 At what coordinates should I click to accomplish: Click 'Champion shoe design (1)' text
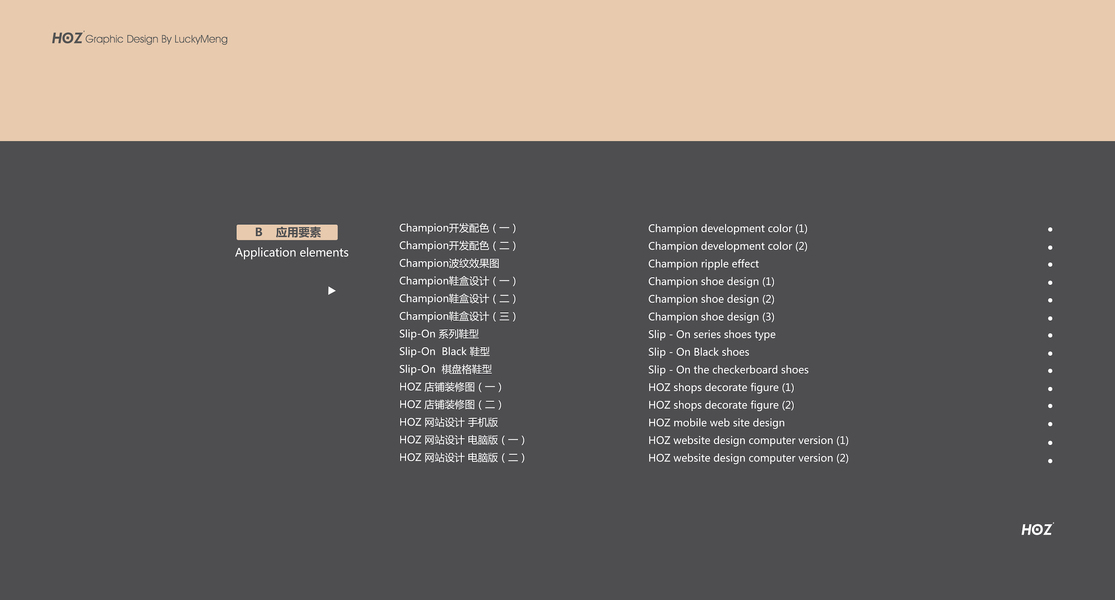[711, 282]
